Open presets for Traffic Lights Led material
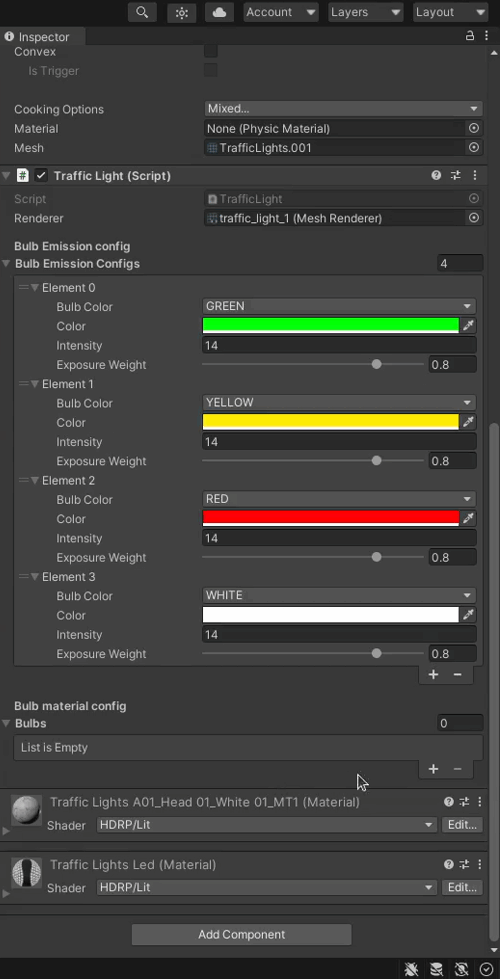The height and width of the screenshot is (979, 500). pyautogui.click(x=464, y=865)
